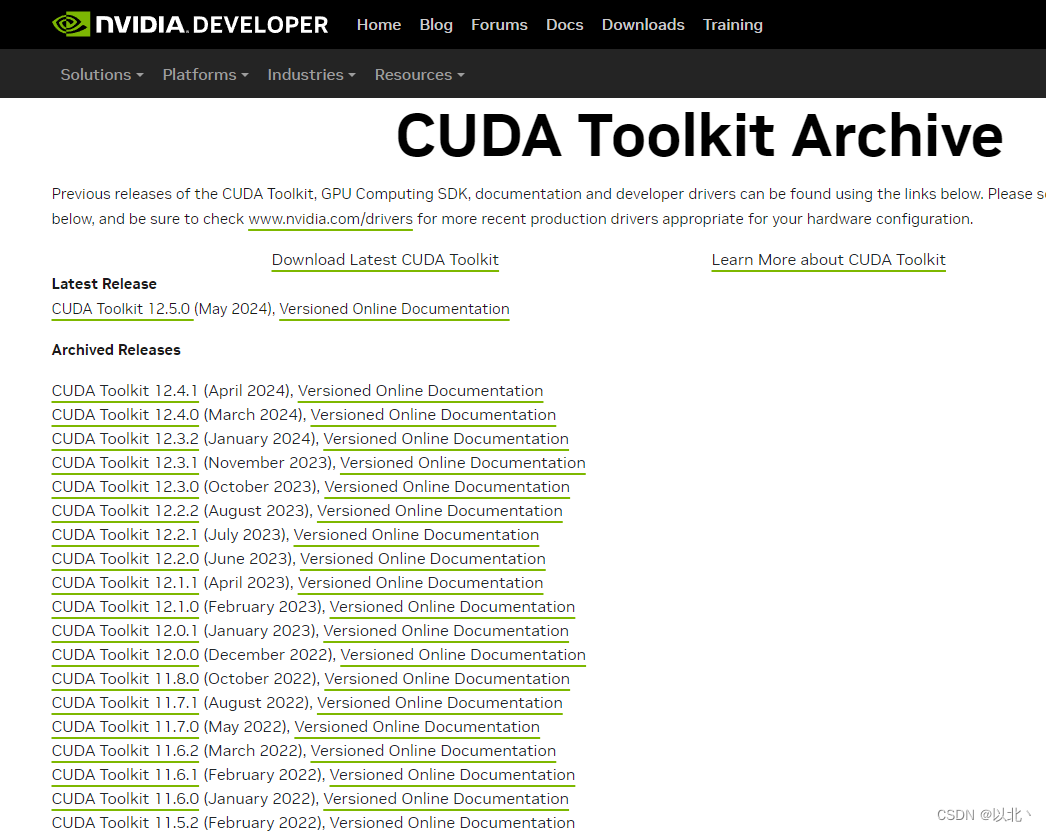Open CUDA Toolkit 12.4.1 link
This screenshot has width=1046, height=831.
[x=125, y=391]
